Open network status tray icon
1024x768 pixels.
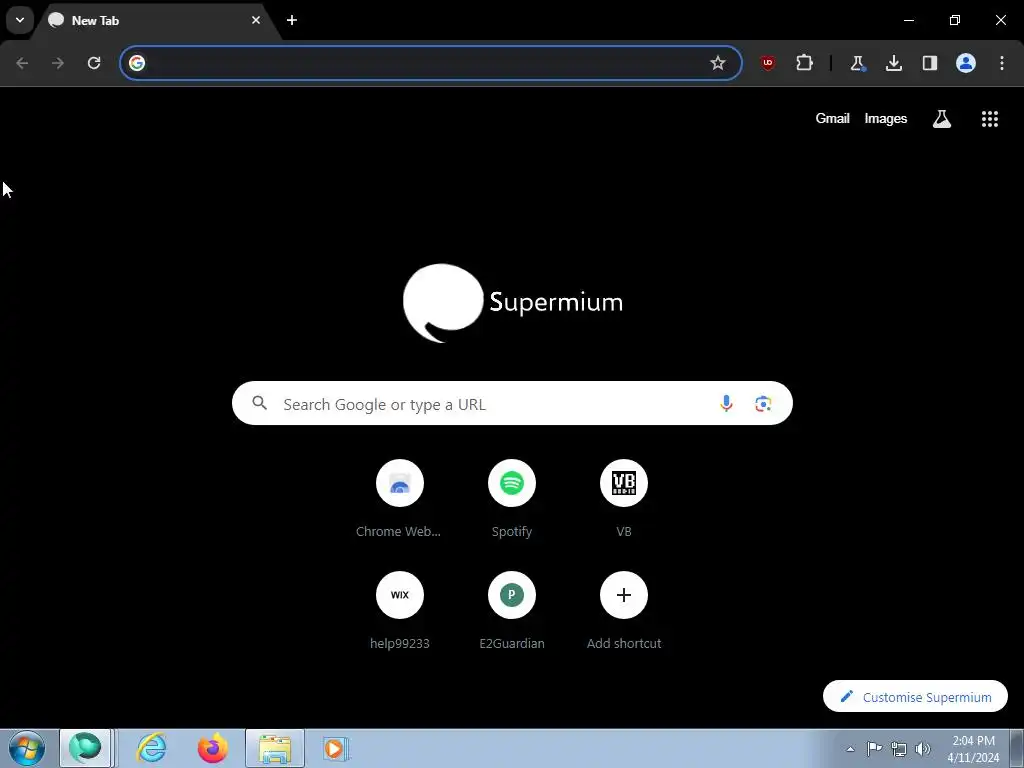(x=899, y=749)
